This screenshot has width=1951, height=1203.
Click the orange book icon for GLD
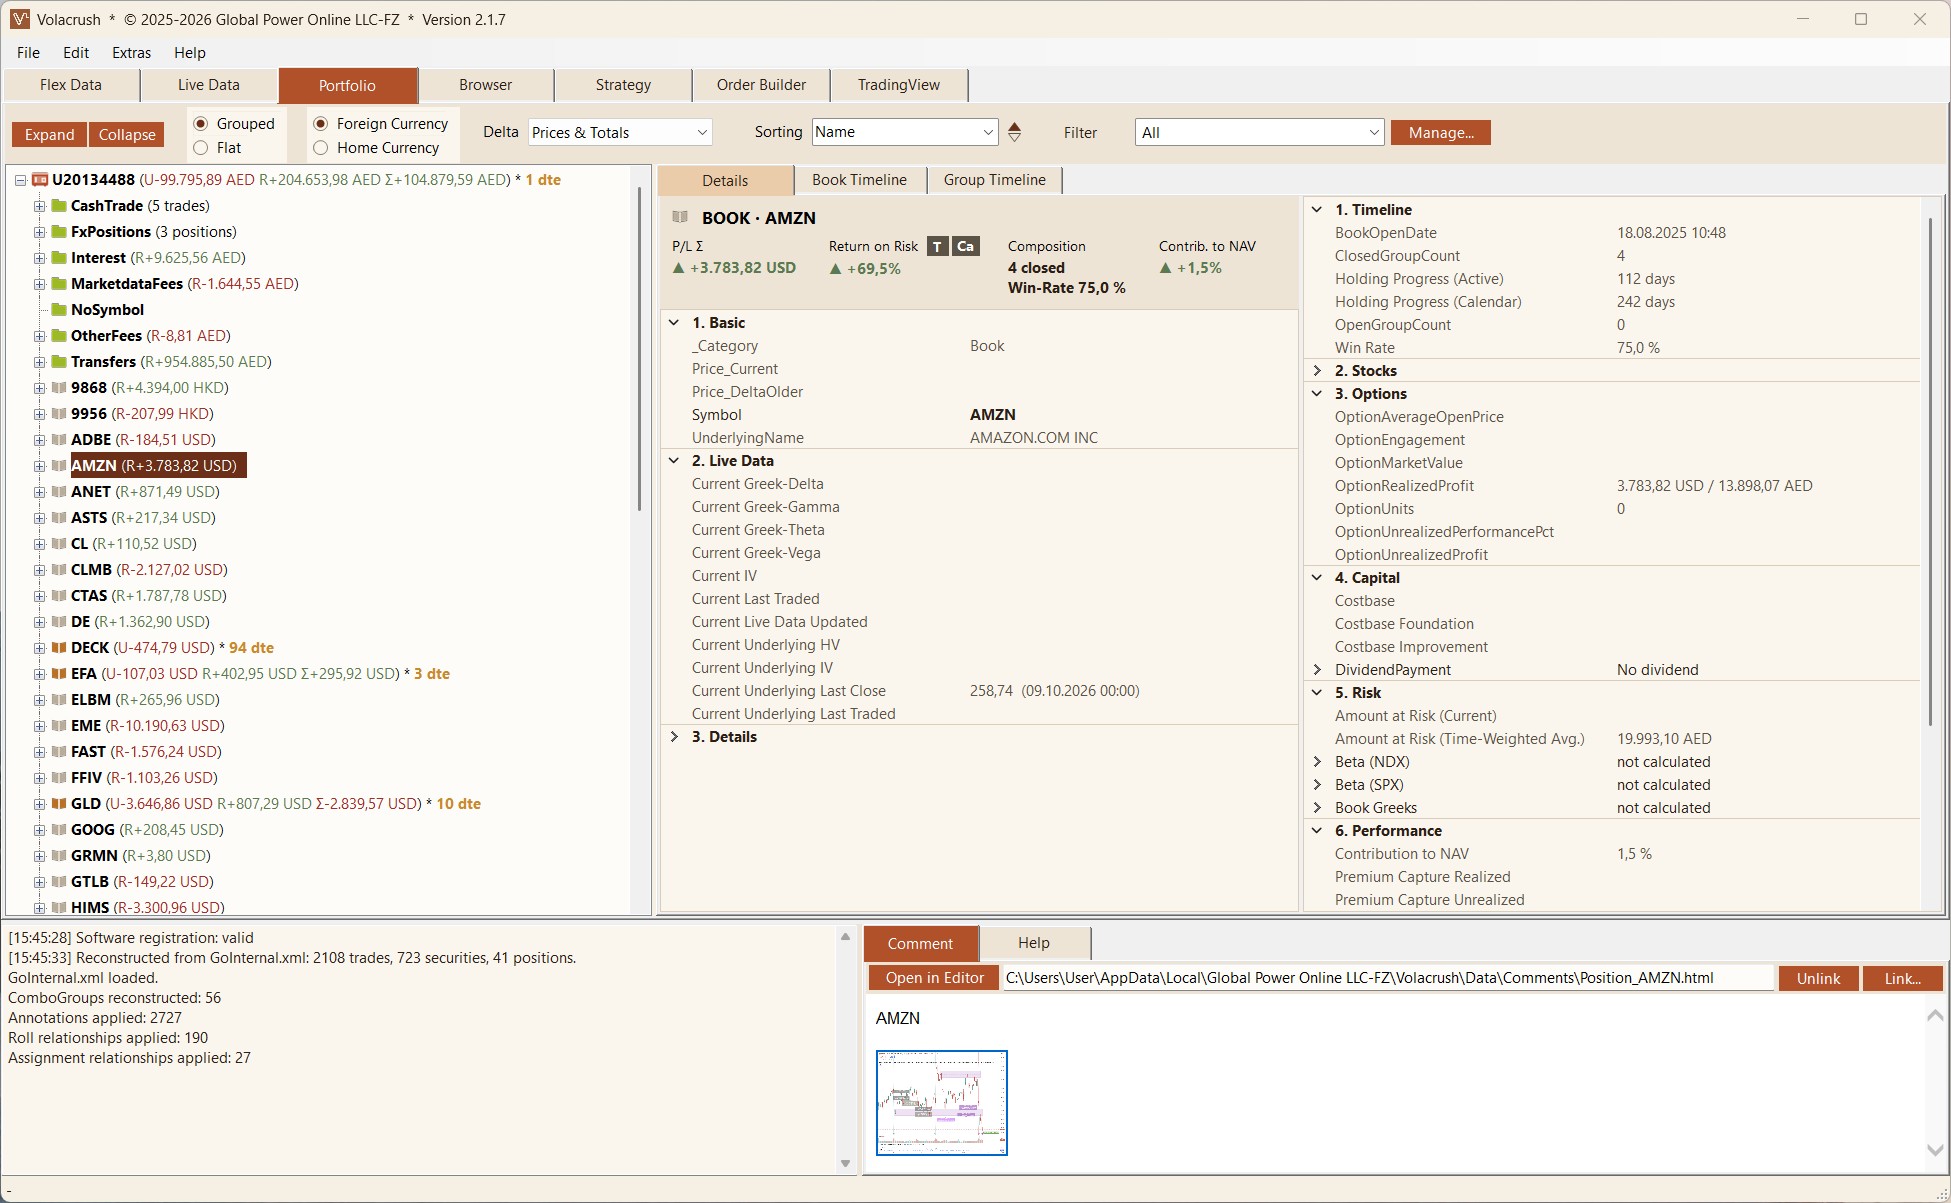point(59,804)
